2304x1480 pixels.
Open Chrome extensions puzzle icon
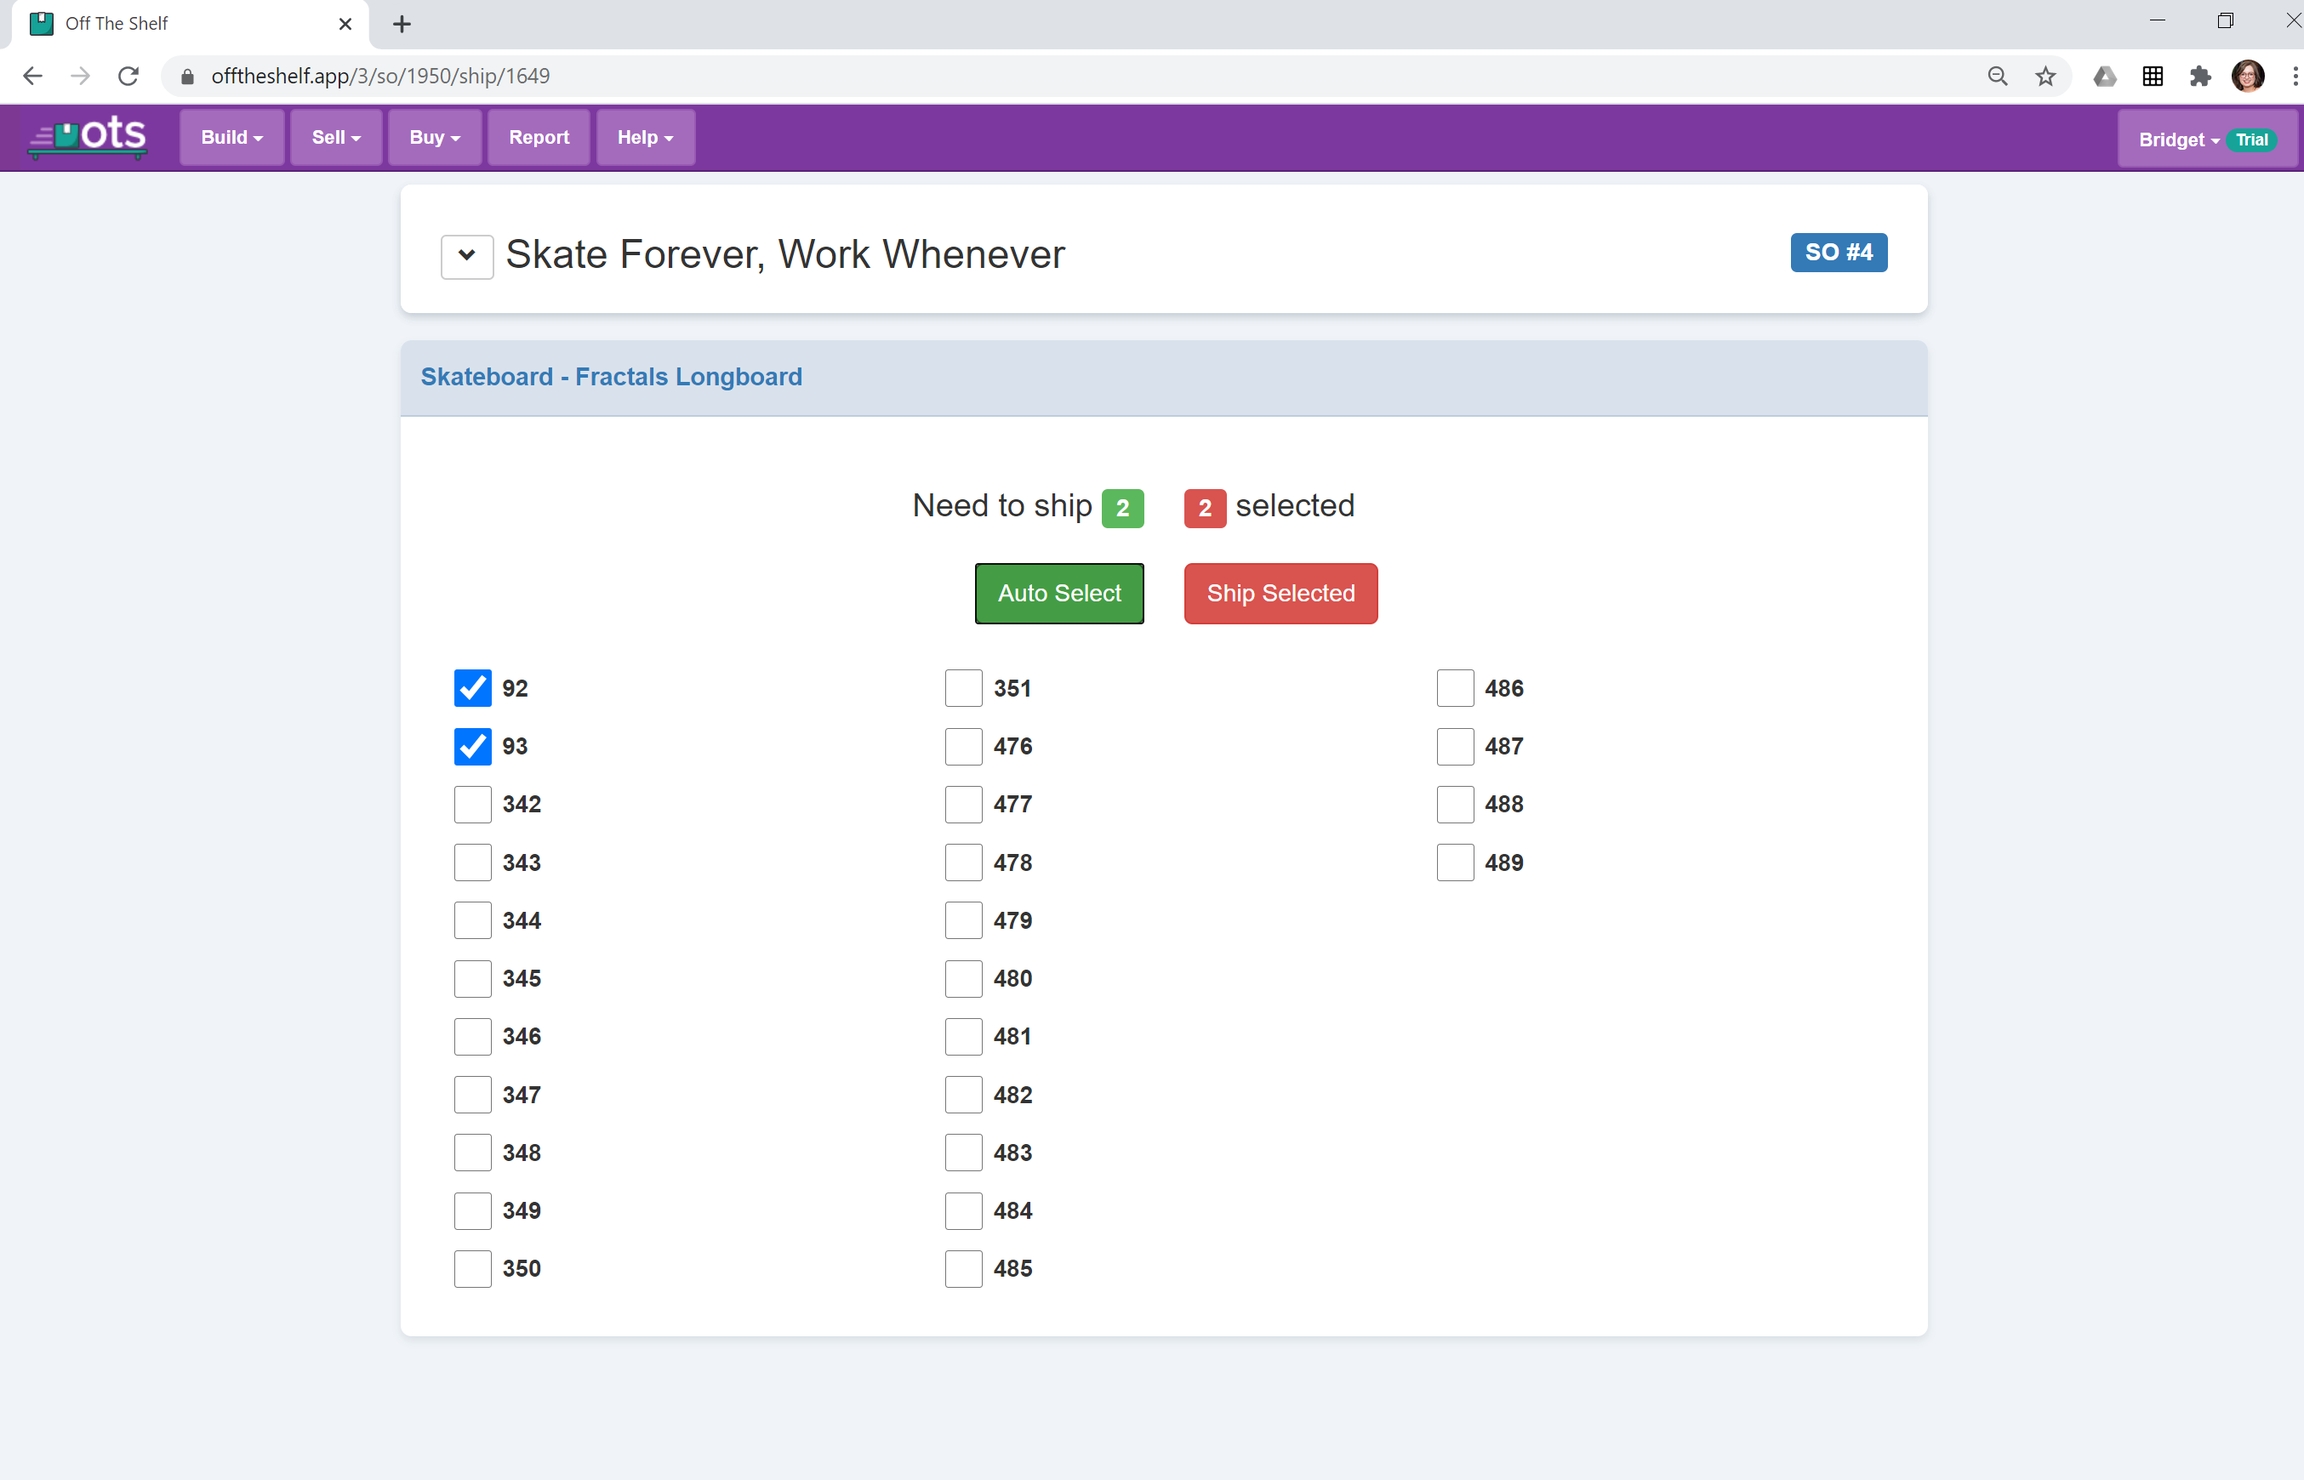(x=2200, y=76)
